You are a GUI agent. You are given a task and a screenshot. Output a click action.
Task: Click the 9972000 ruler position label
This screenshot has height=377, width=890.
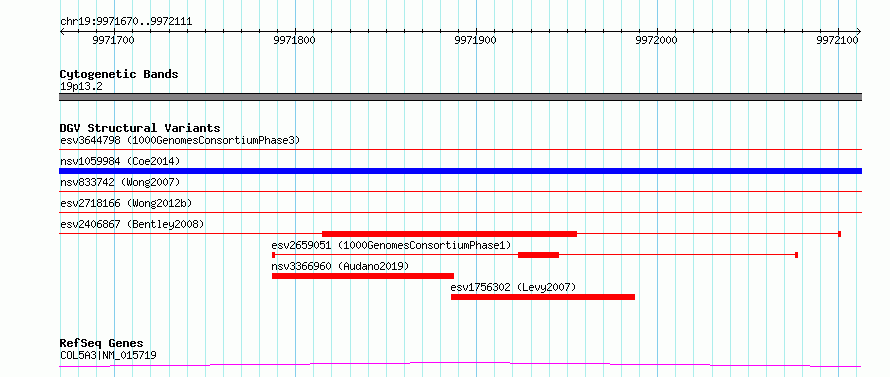(657, 41)
